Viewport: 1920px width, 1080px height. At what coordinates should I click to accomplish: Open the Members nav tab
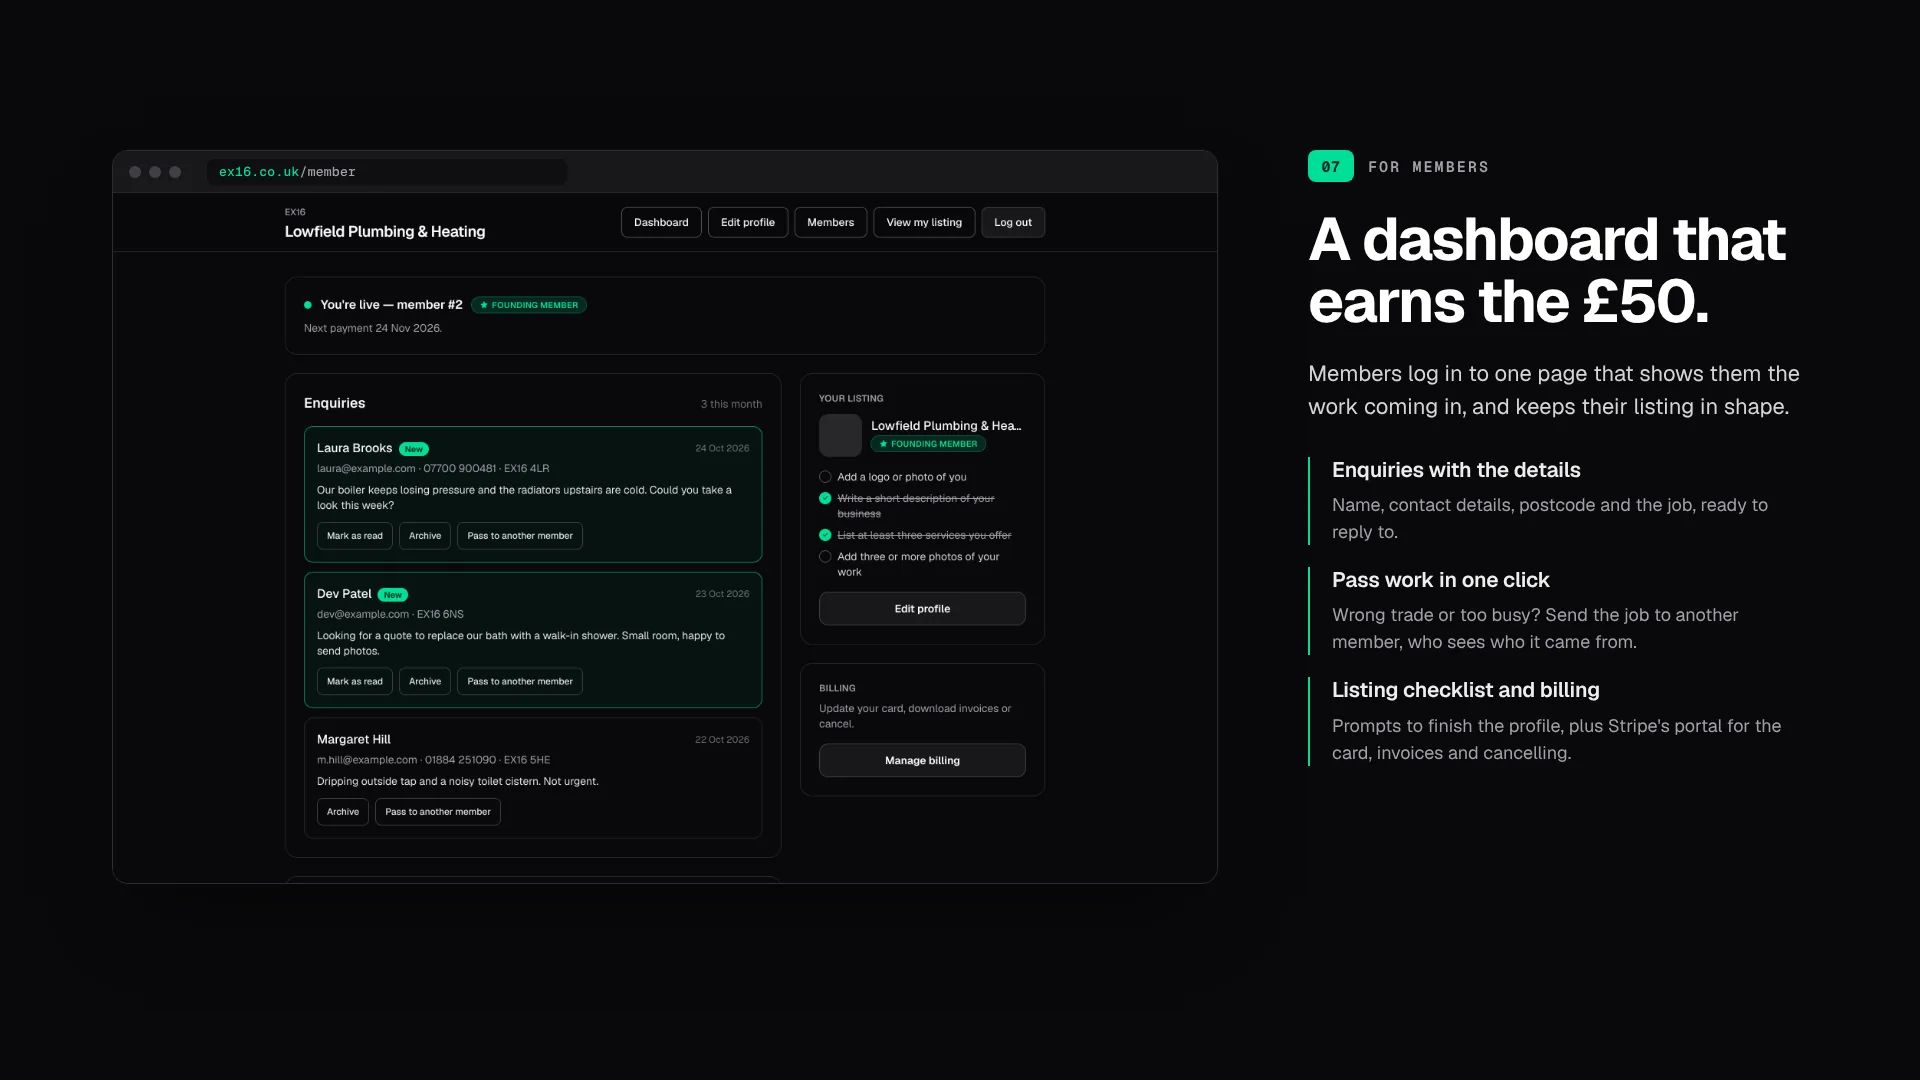click(831, 222)
